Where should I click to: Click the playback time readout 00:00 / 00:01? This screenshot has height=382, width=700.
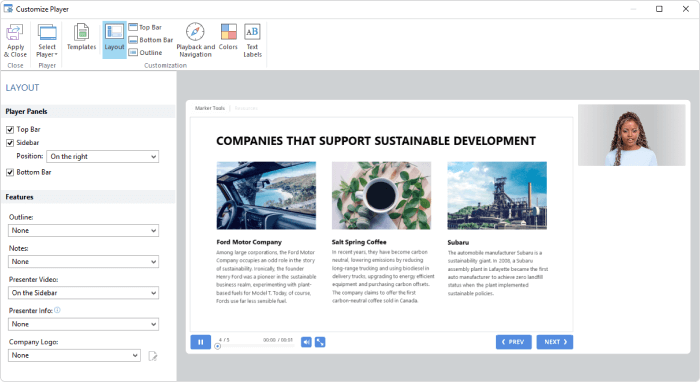(x=278, y=340)
